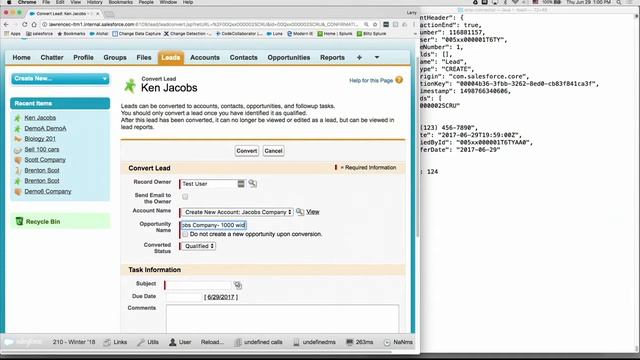Click the orange help question mark icon

[x=399, y=80]
